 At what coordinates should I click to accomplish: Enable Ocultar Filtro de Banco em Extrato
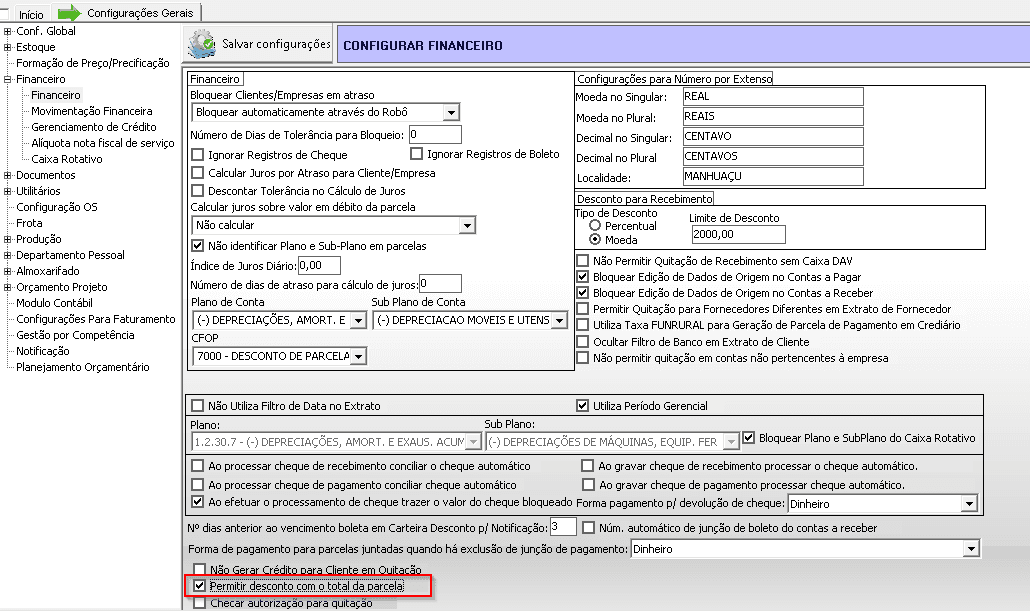click(583, 342)
